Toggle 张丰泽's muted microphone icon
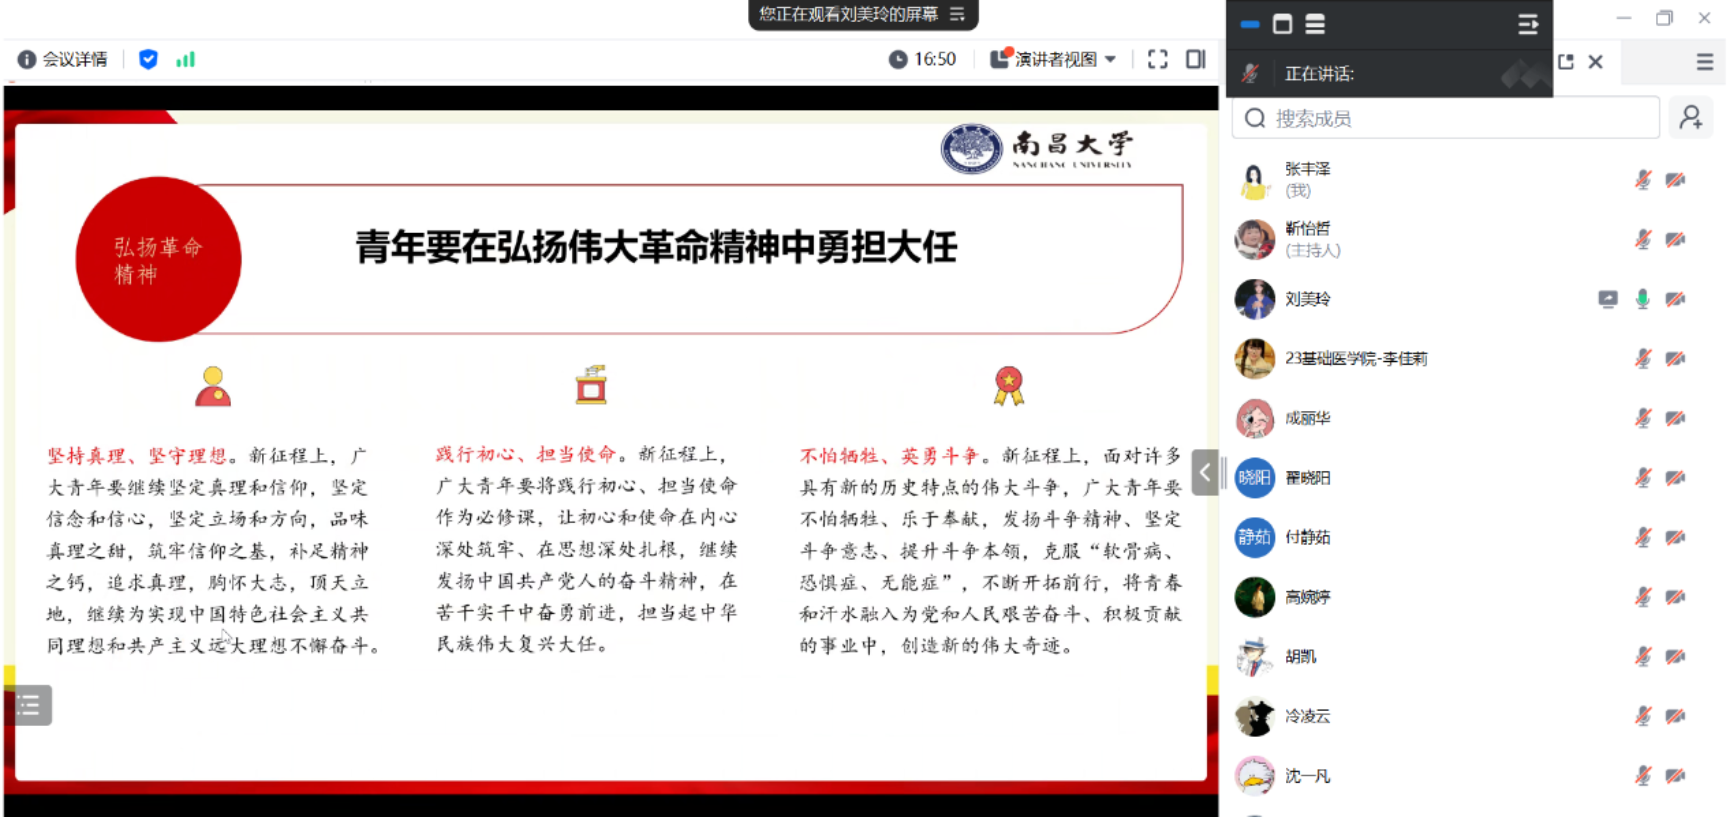This screenshot has width=1731, height=818. (1642, 180)
